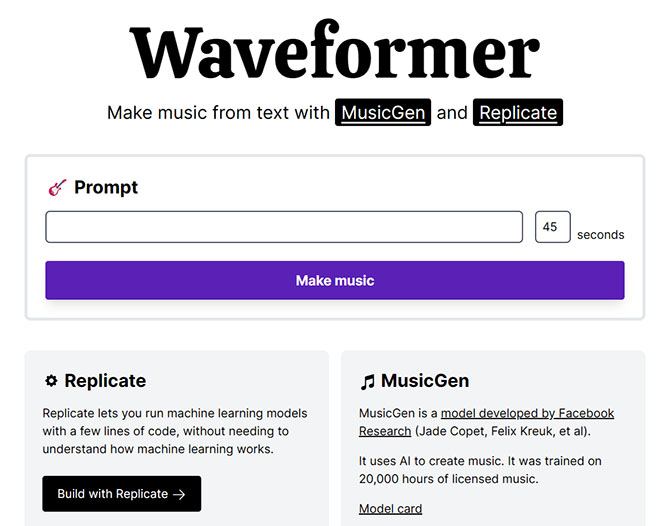Open the MusicGen link in the subtitle
The height and width of the screenshot is (526, 670).
[383, 112]
